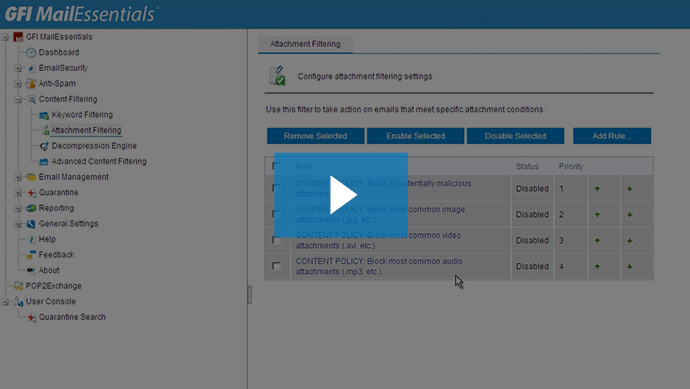Move priority 2 rule down
The width and height of the screenshot is (690, 389).
click(630, 215)
